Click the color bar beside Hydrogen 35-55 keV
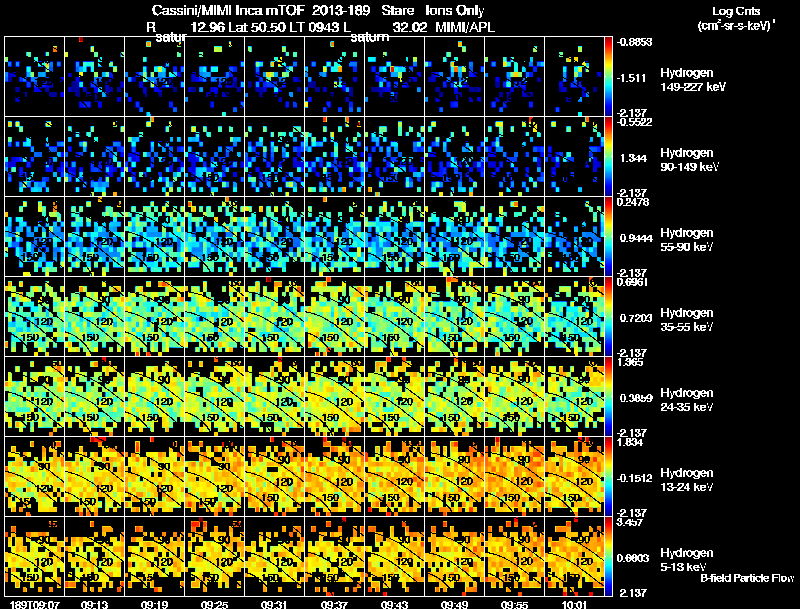This screenshot has height=609, width=800. [x=608, y=317]
